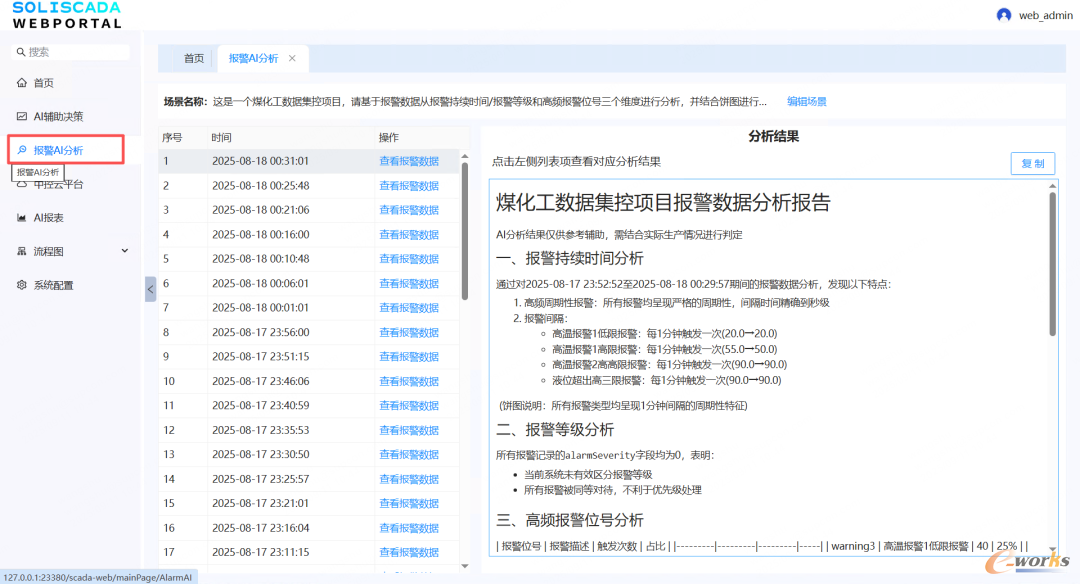Click the 报警AI分析 magnifier icon

click(x=21, y=150)
